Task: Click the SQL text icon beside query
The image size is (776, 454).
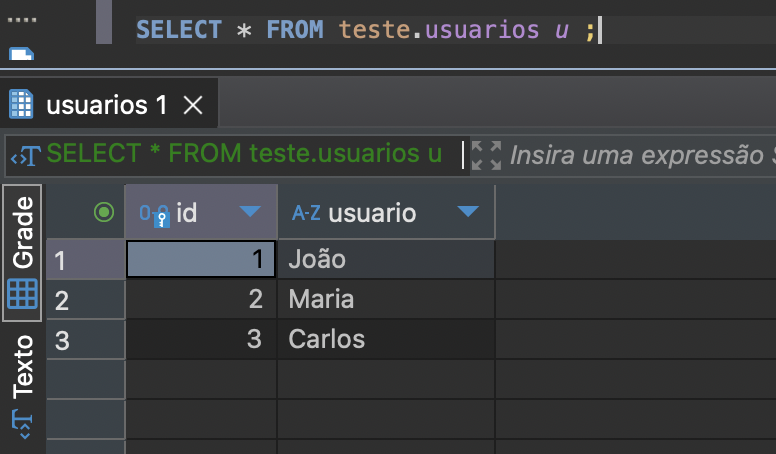Action: [x=25, y=155]
